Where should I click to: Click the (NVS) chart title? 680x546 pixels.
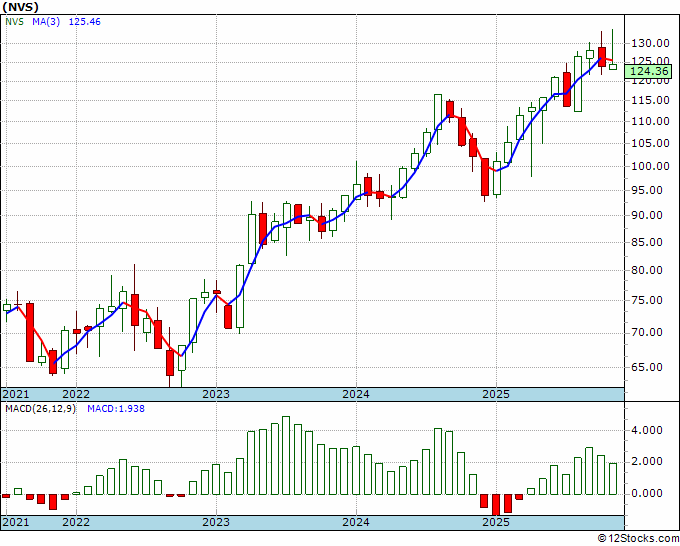(20, 7)
